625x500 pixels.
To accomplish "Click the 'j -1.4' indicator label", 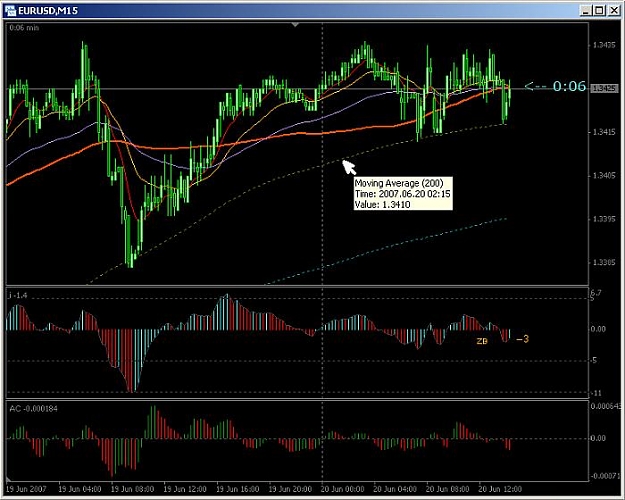I will tap(18, 295).
